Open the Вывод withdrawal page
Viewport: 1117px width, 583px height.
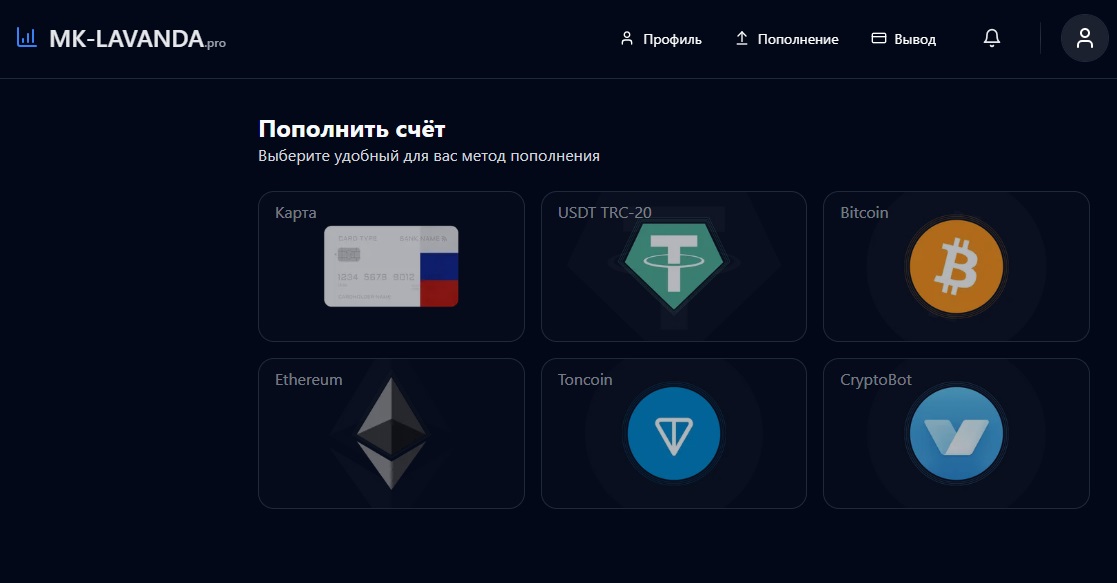(x=903, y=39)
